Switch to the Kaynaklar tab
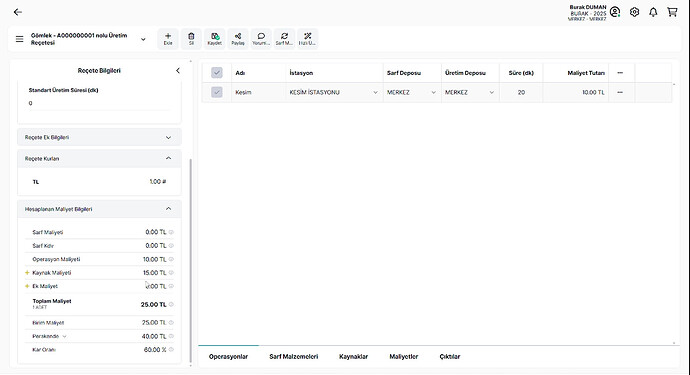The height and width of the screenshot is (375, 690). click(x=353, y=357)
